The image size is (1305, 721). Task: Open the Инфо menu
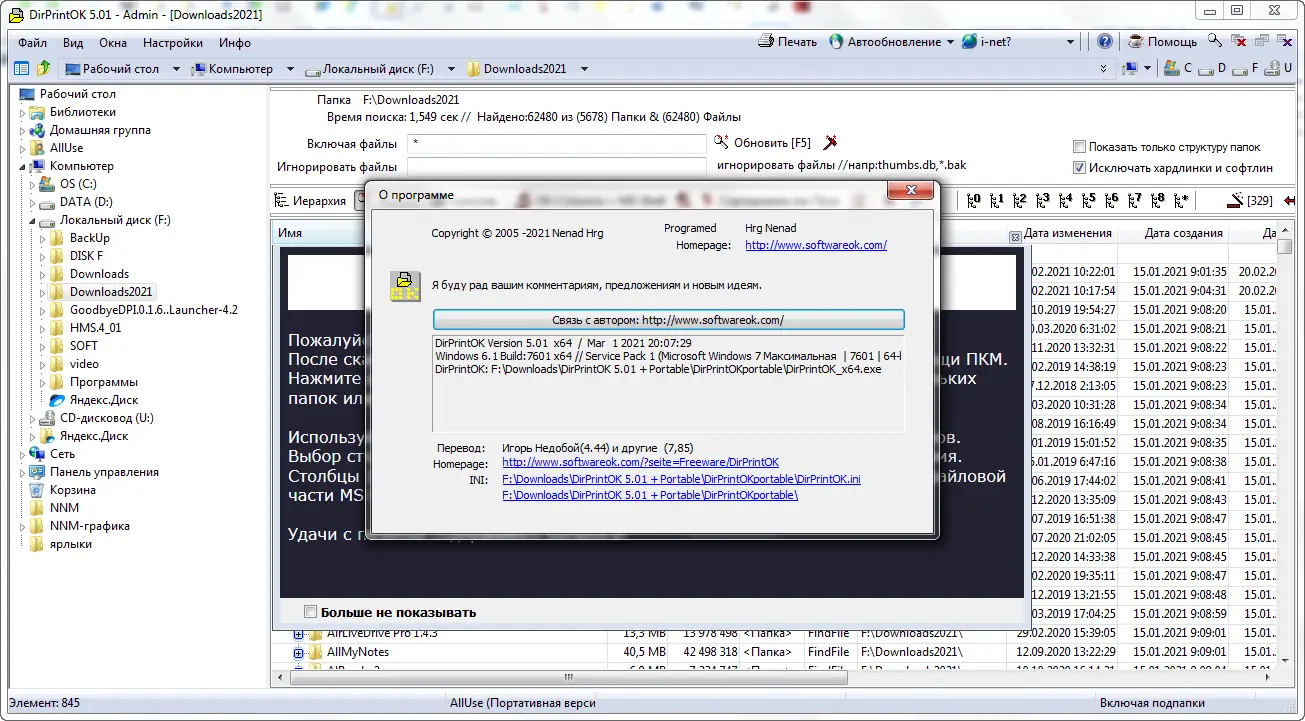click(235, 43)
